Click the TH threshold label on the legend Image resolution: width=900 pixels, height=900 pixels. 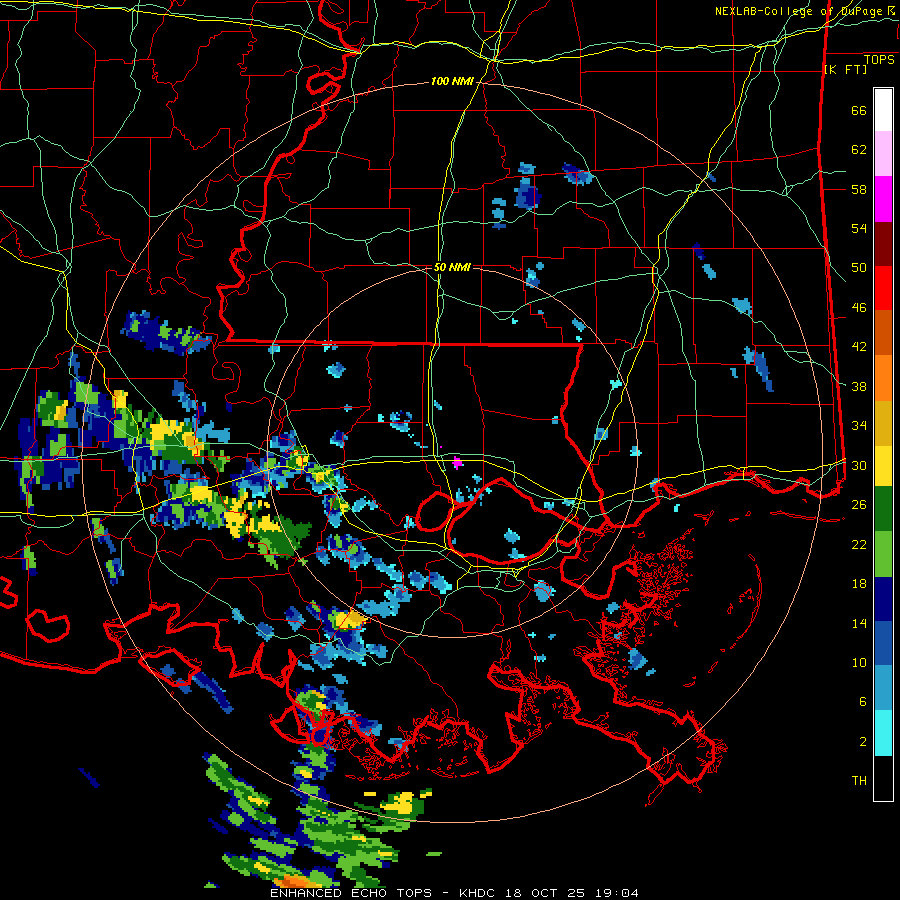859,780
